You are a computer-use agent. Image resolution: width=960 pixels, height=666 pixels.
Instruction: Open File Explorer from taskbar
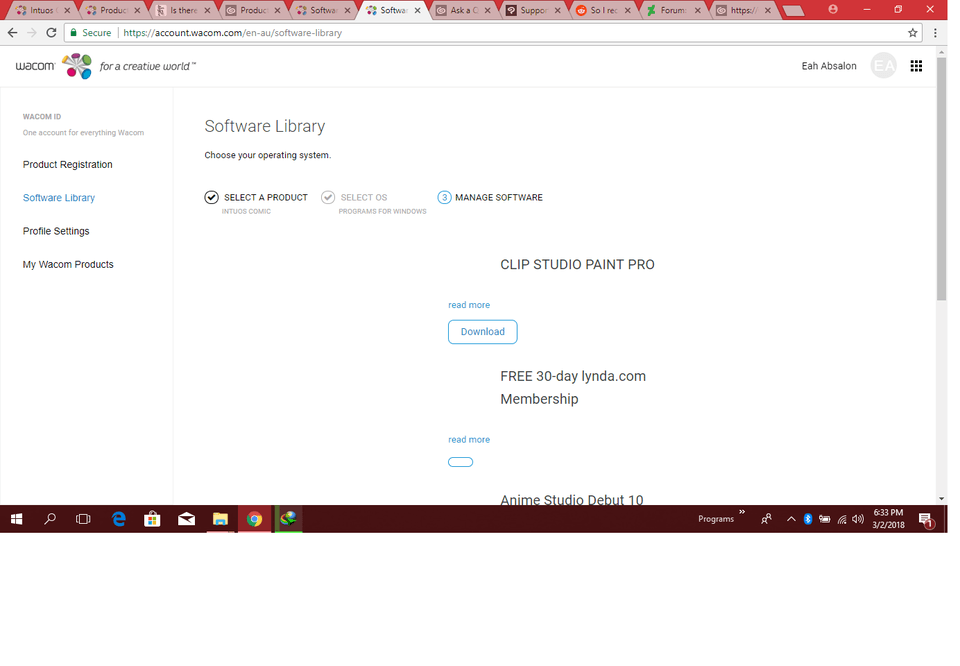tap(220, 519)
